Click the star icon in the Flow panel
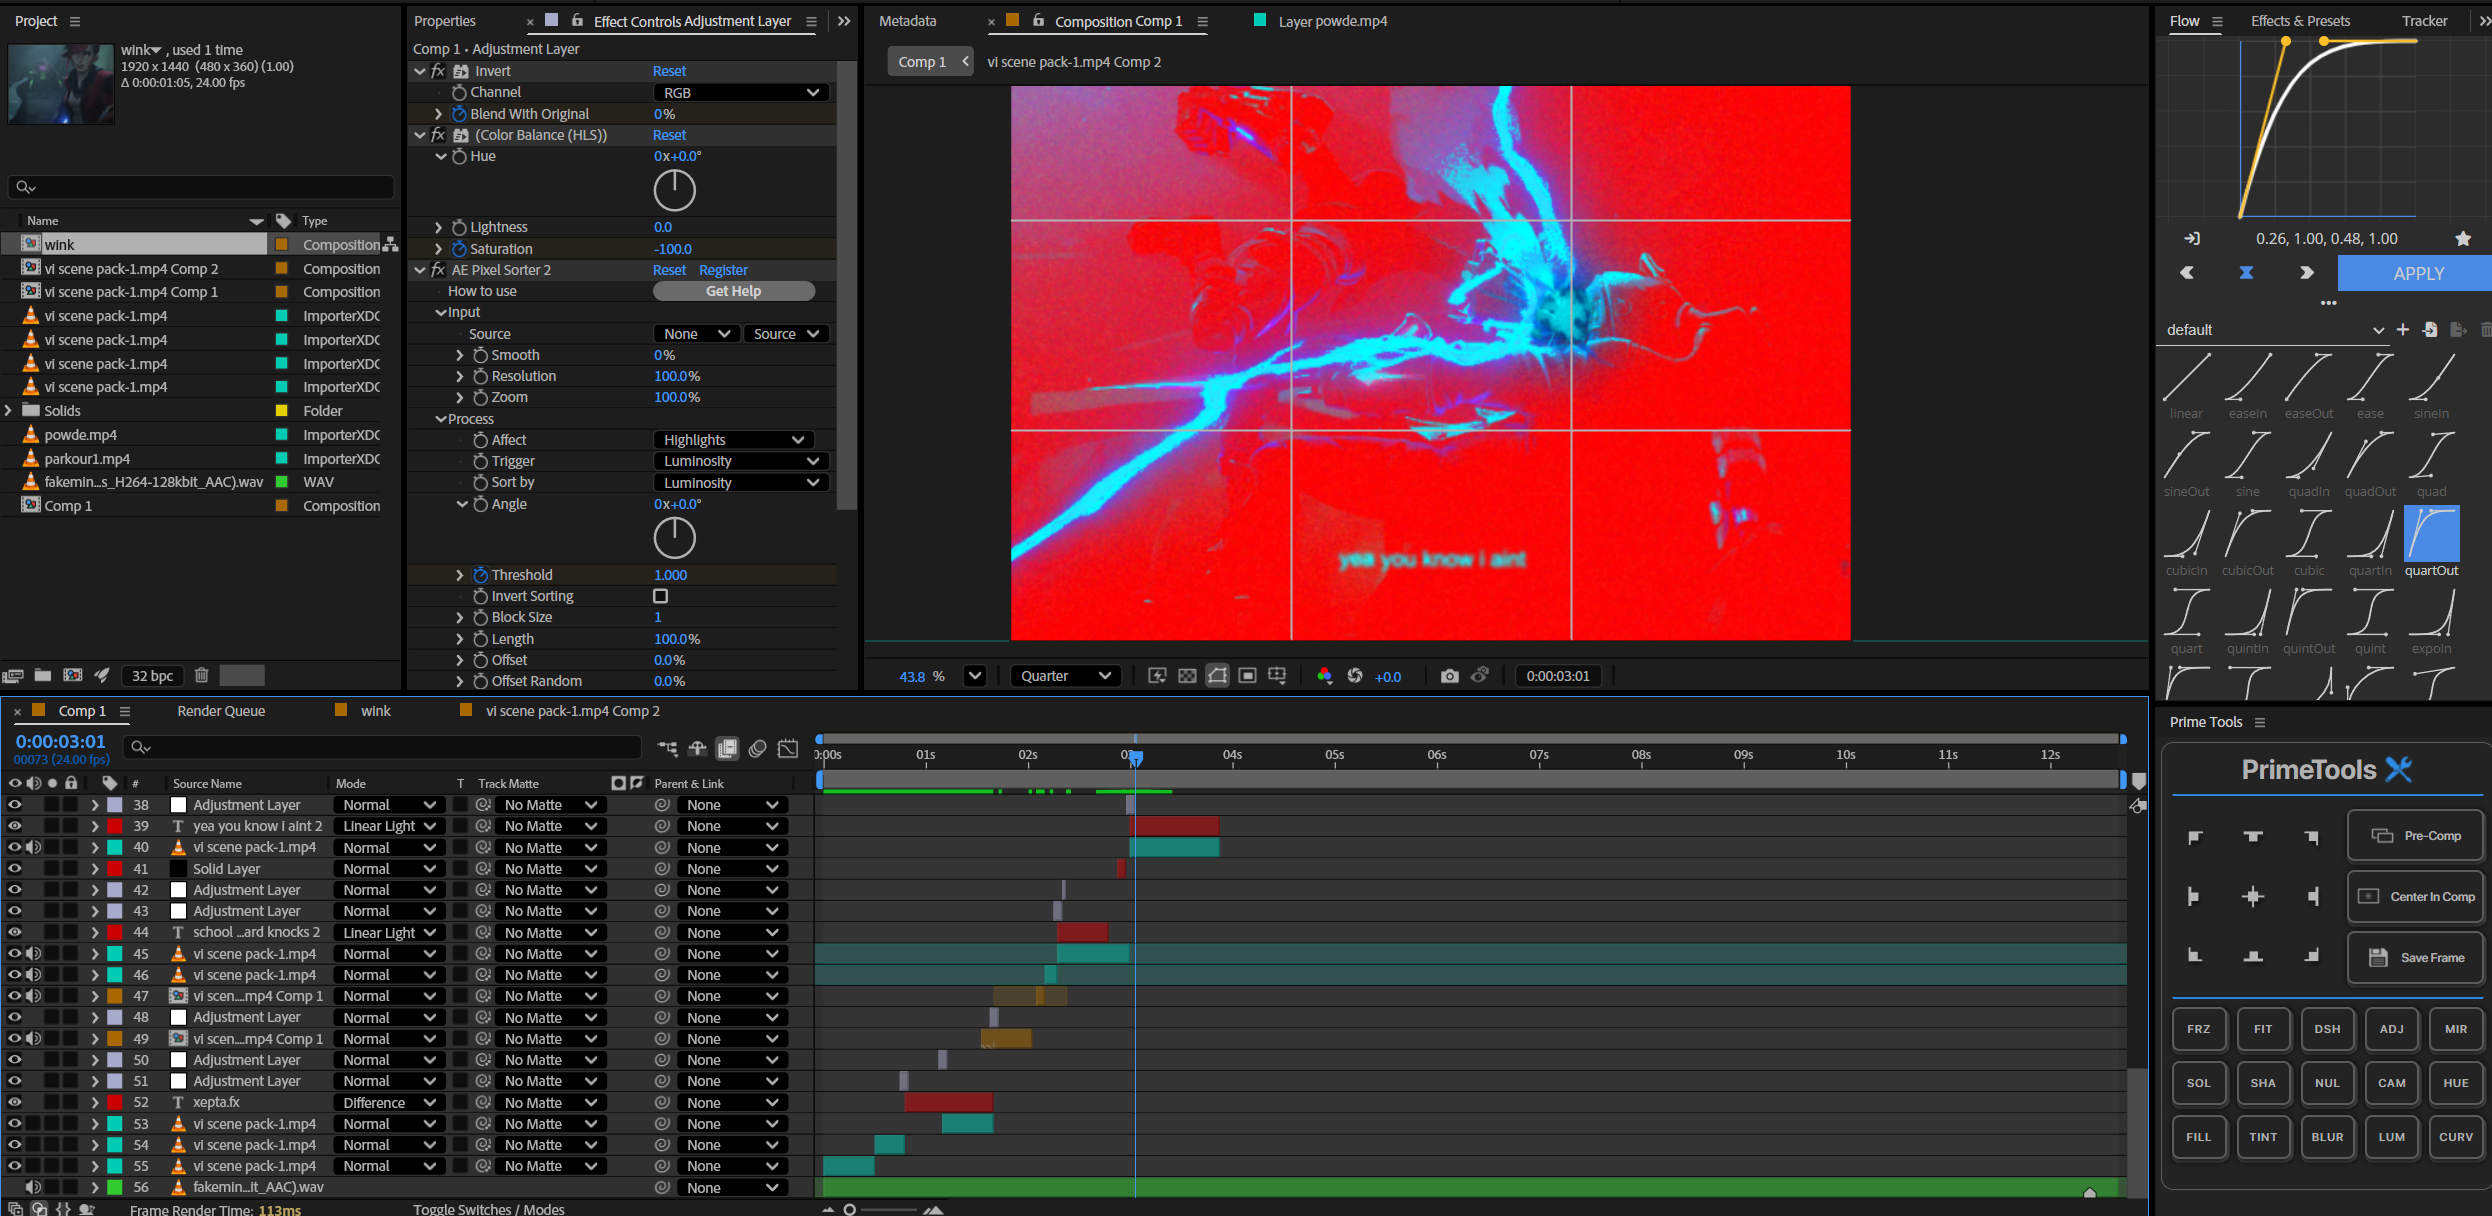This screenshot has width=2492, height=1216. point(2463,239)
